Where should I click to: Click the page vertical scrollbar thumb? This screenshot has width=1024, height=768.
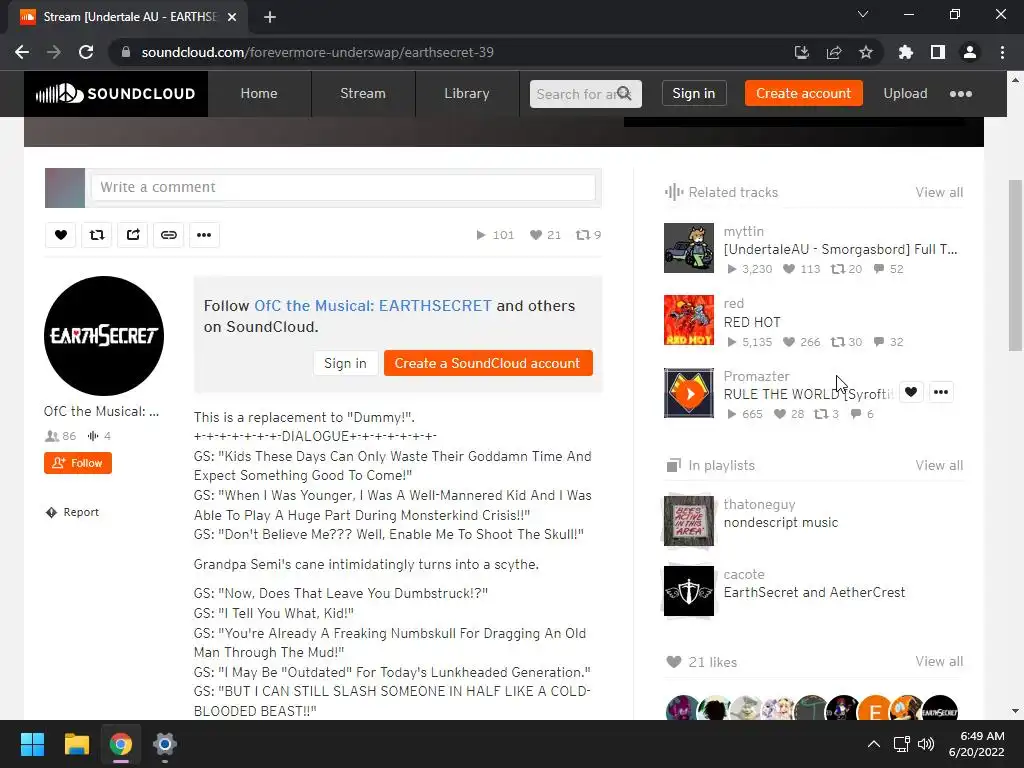(1015, 265)
